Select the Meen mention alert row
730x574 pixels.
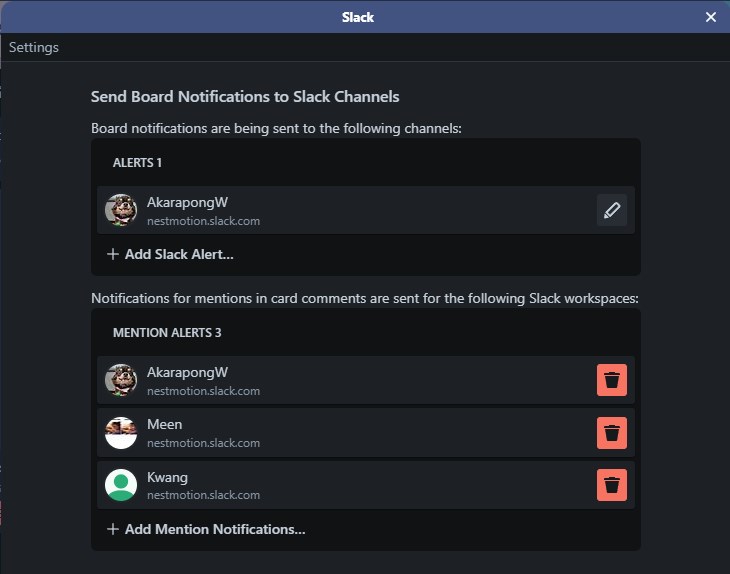(x=365, y=433)
